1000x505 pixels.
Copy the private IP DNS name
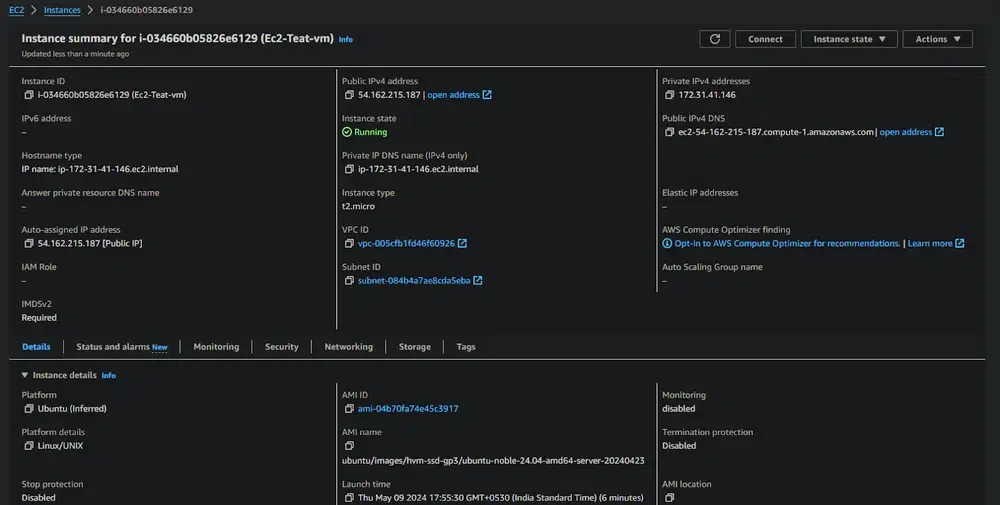349,169
